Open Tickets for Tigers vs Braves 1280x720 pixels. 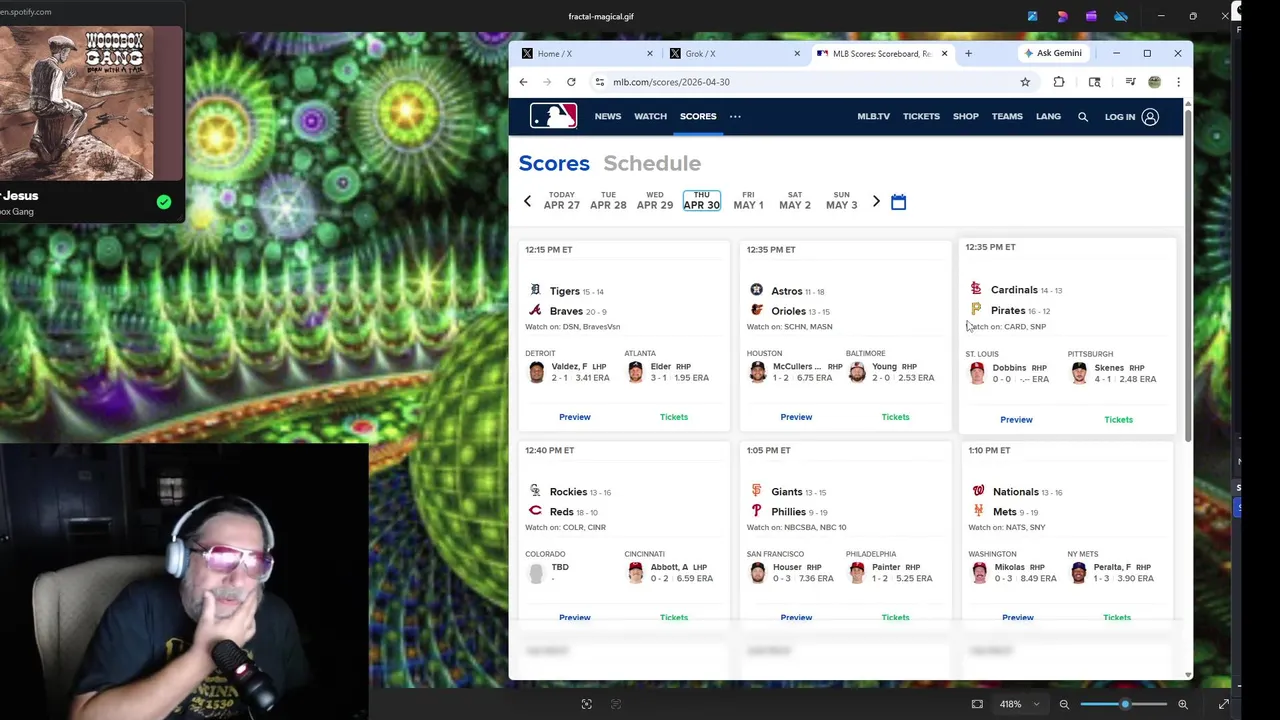(x=674, y=417)
